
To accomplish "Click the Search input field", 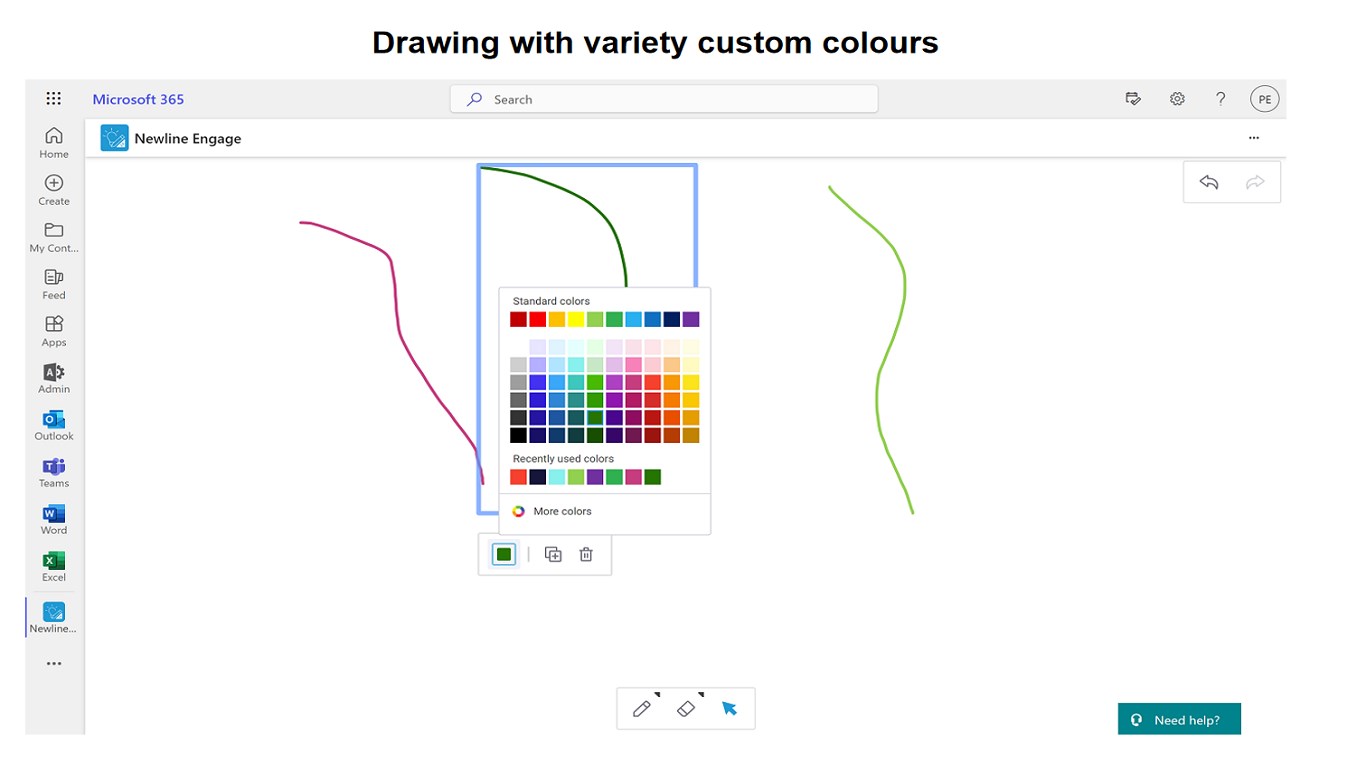I will (664, 99).
